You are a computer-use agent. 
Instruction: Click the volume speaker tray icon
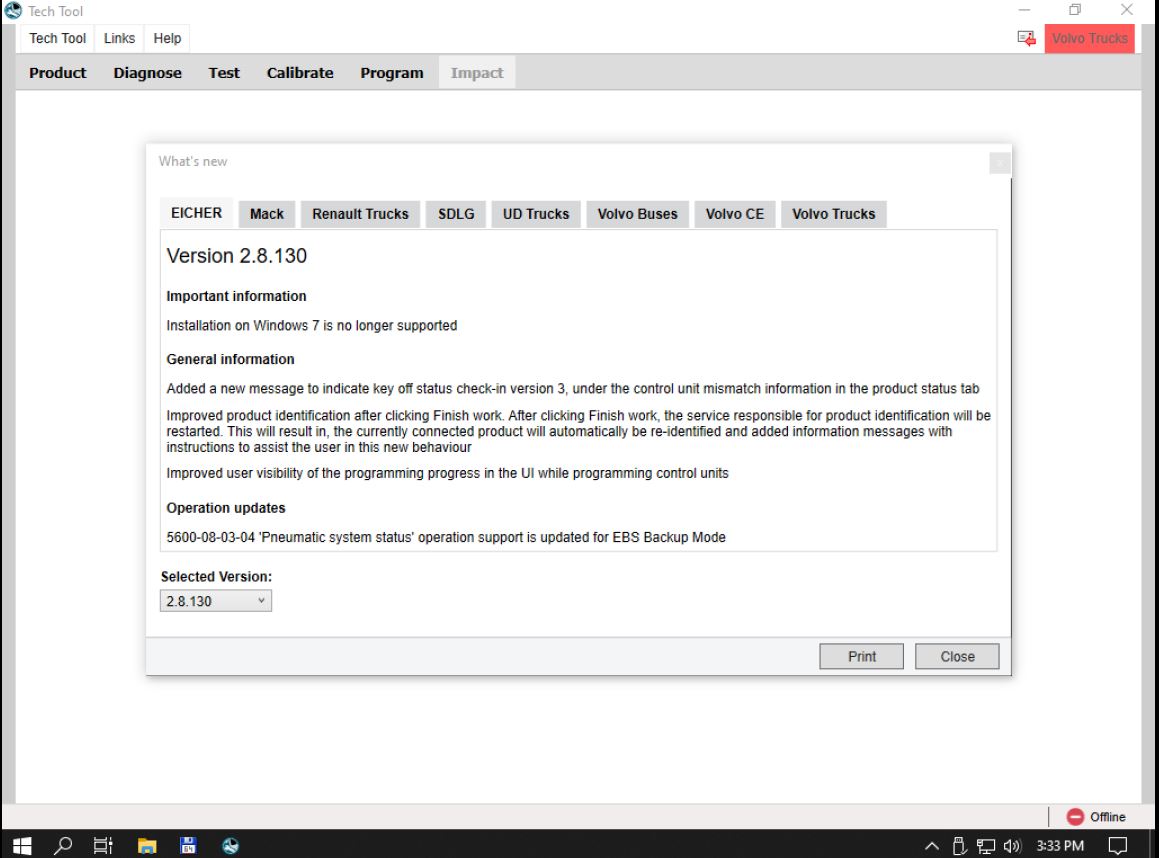click(x=1012, y=846)
